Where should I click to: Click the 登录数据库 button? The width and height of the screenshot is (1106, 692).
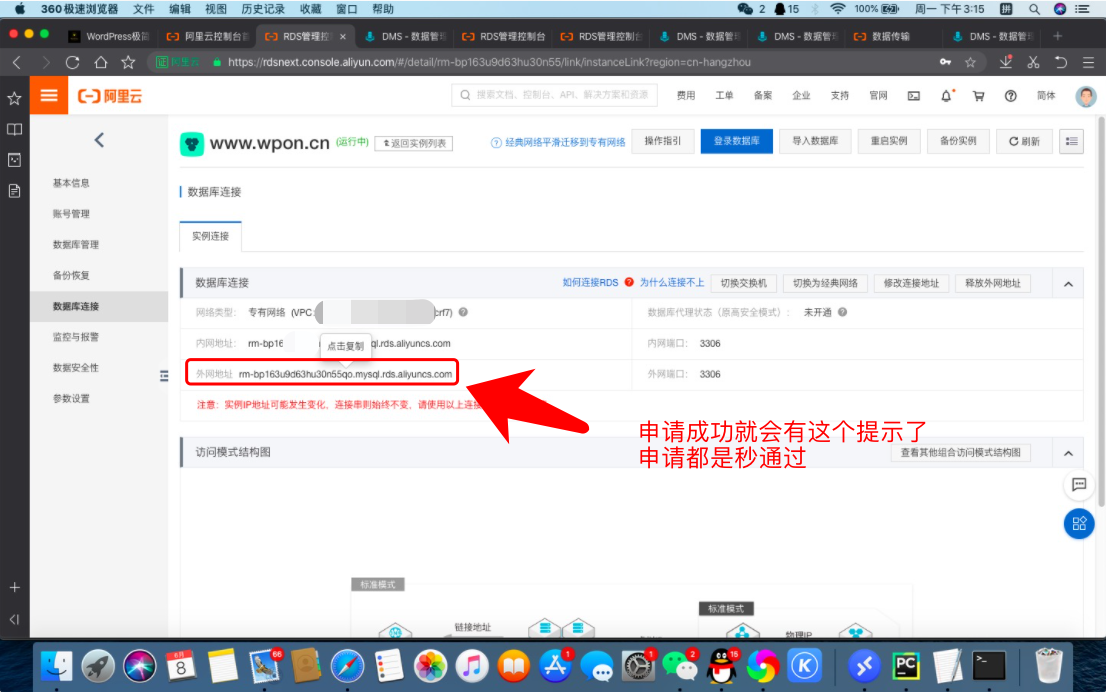[x=736, y=141]
